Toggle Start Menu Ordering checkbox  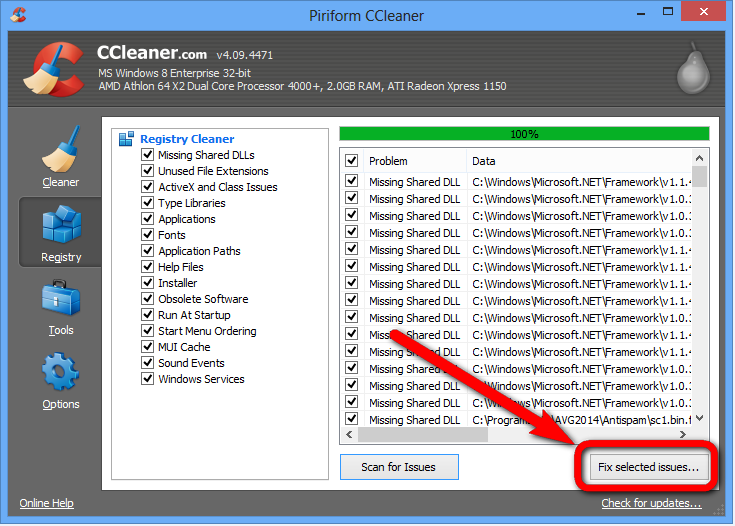148,331
